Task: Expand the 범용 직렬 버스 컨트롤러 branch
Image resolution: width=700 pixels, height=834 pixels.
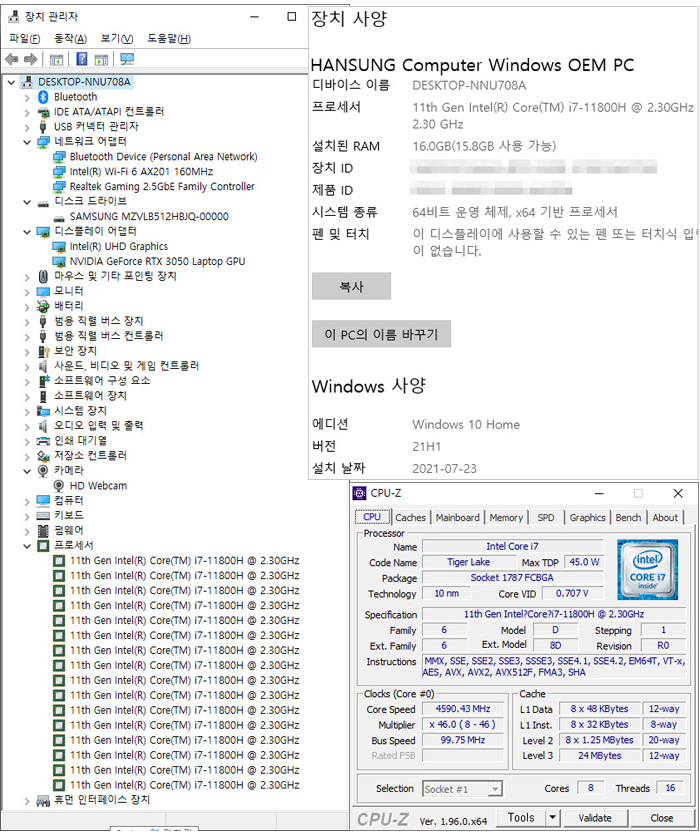Action: (x=27, y=337)
